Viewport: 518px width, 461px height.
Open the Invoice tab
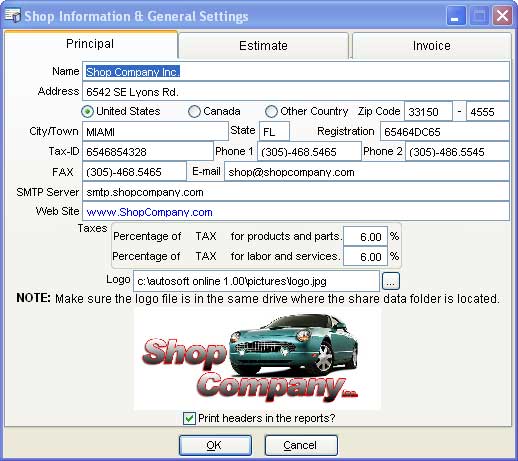(x=432, y=46)
